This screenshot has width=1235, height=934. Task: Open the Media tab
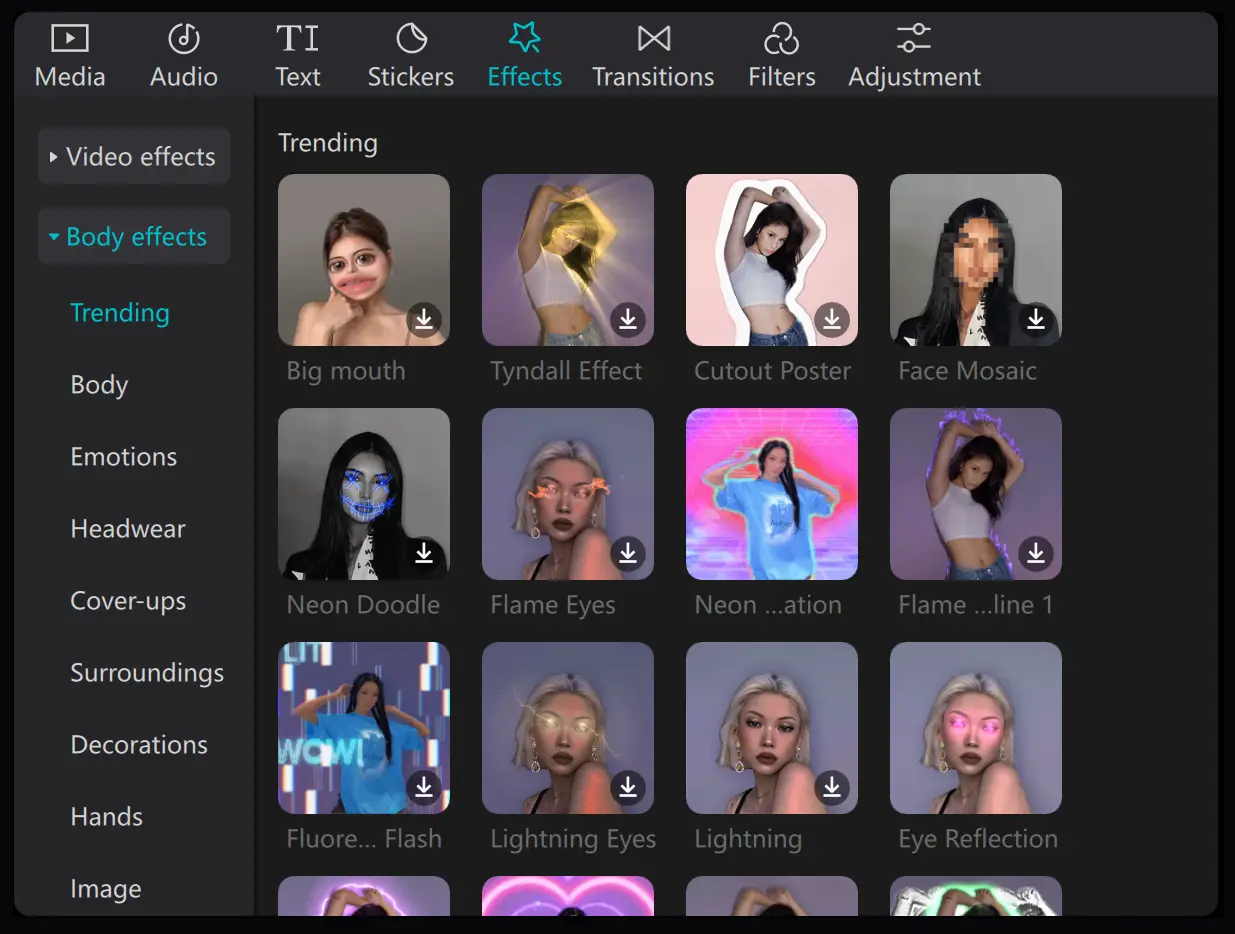point(70,56)
